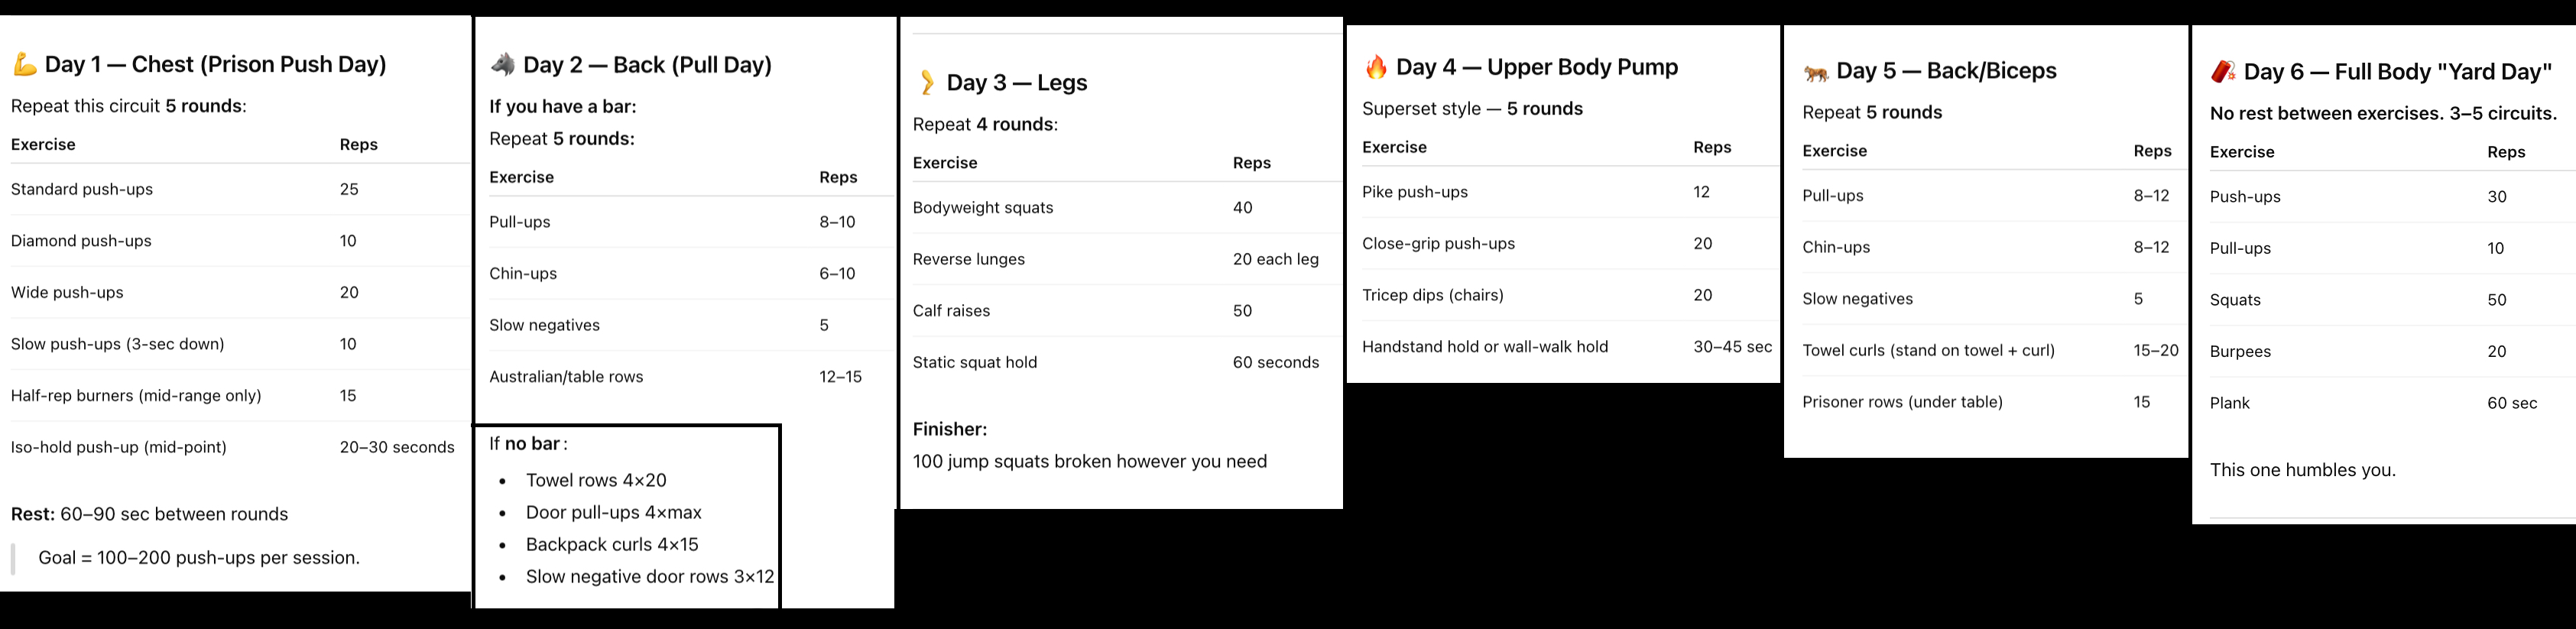
Task: Click the wolf emoji beside Day 2
Action: coord(502,66)
